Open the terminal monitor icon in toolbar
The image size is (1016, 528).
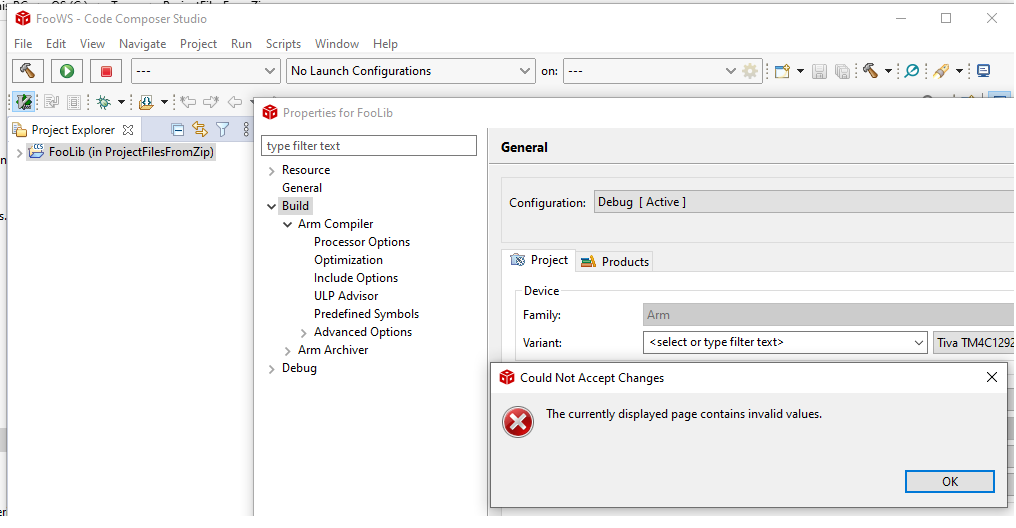pyautogui.click(x=983, y=71)
